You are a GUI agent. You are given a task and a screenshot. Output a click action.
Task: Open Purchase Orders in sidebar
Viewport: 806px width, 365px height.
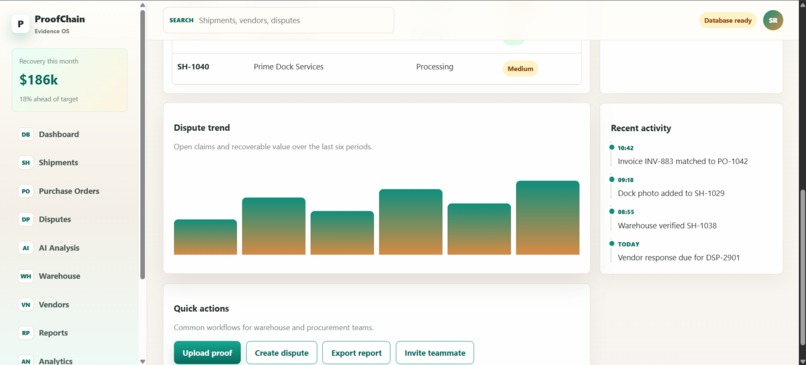coord(69,191)
